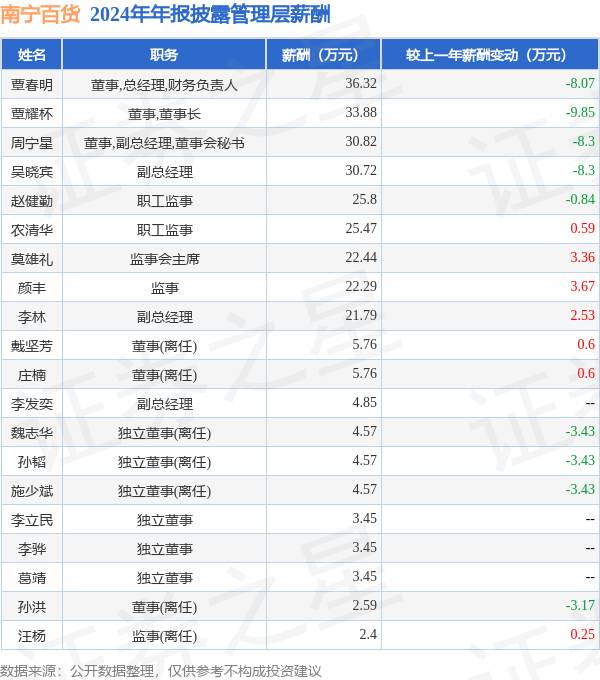Select the name 施少斌

pyautogui.click(x=32, y=491)
